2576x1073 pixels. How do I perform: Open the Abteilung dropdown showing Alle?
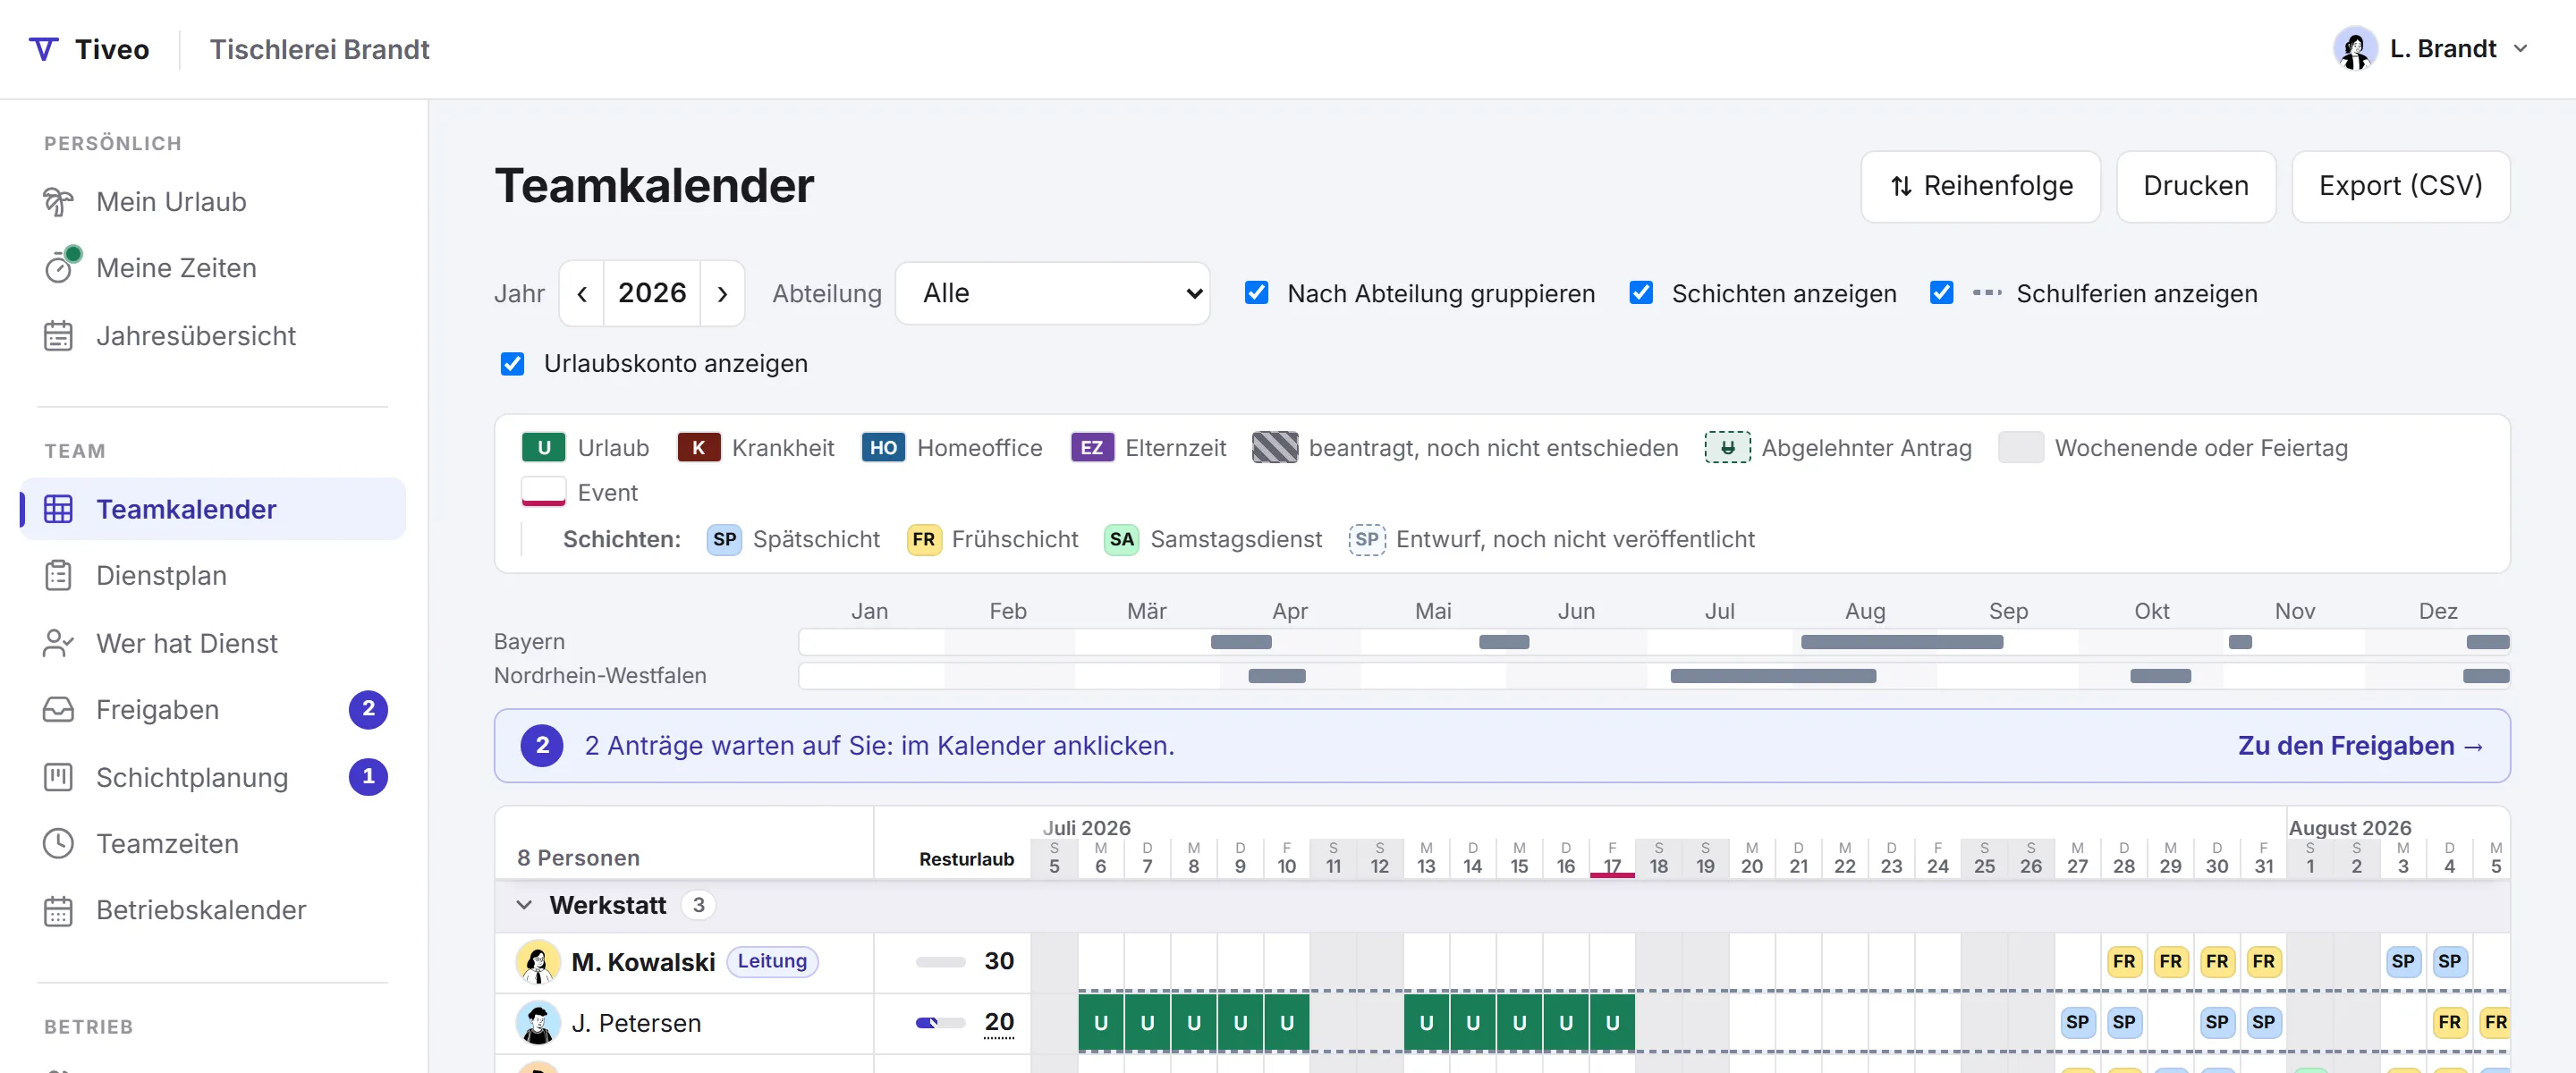[1052, 293]
